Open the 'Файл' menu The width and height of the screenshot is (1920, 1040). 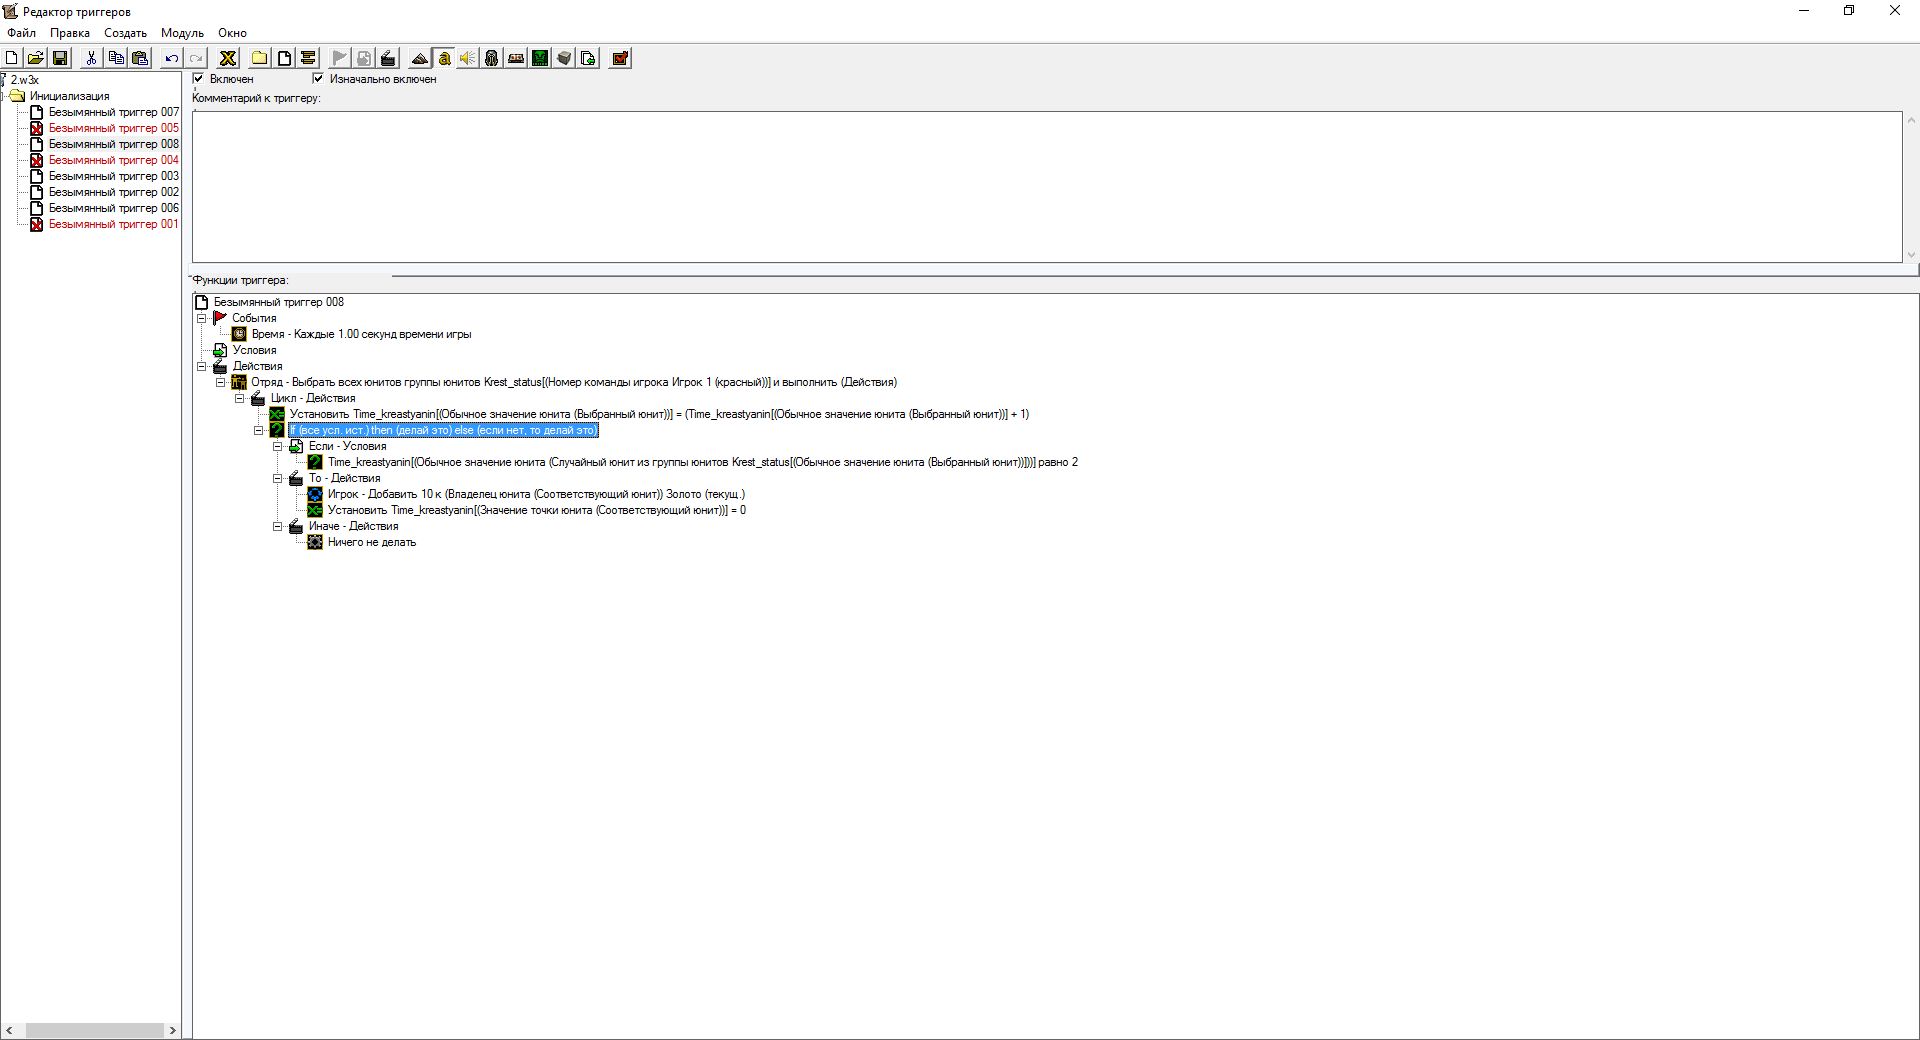tap(21, 33)
